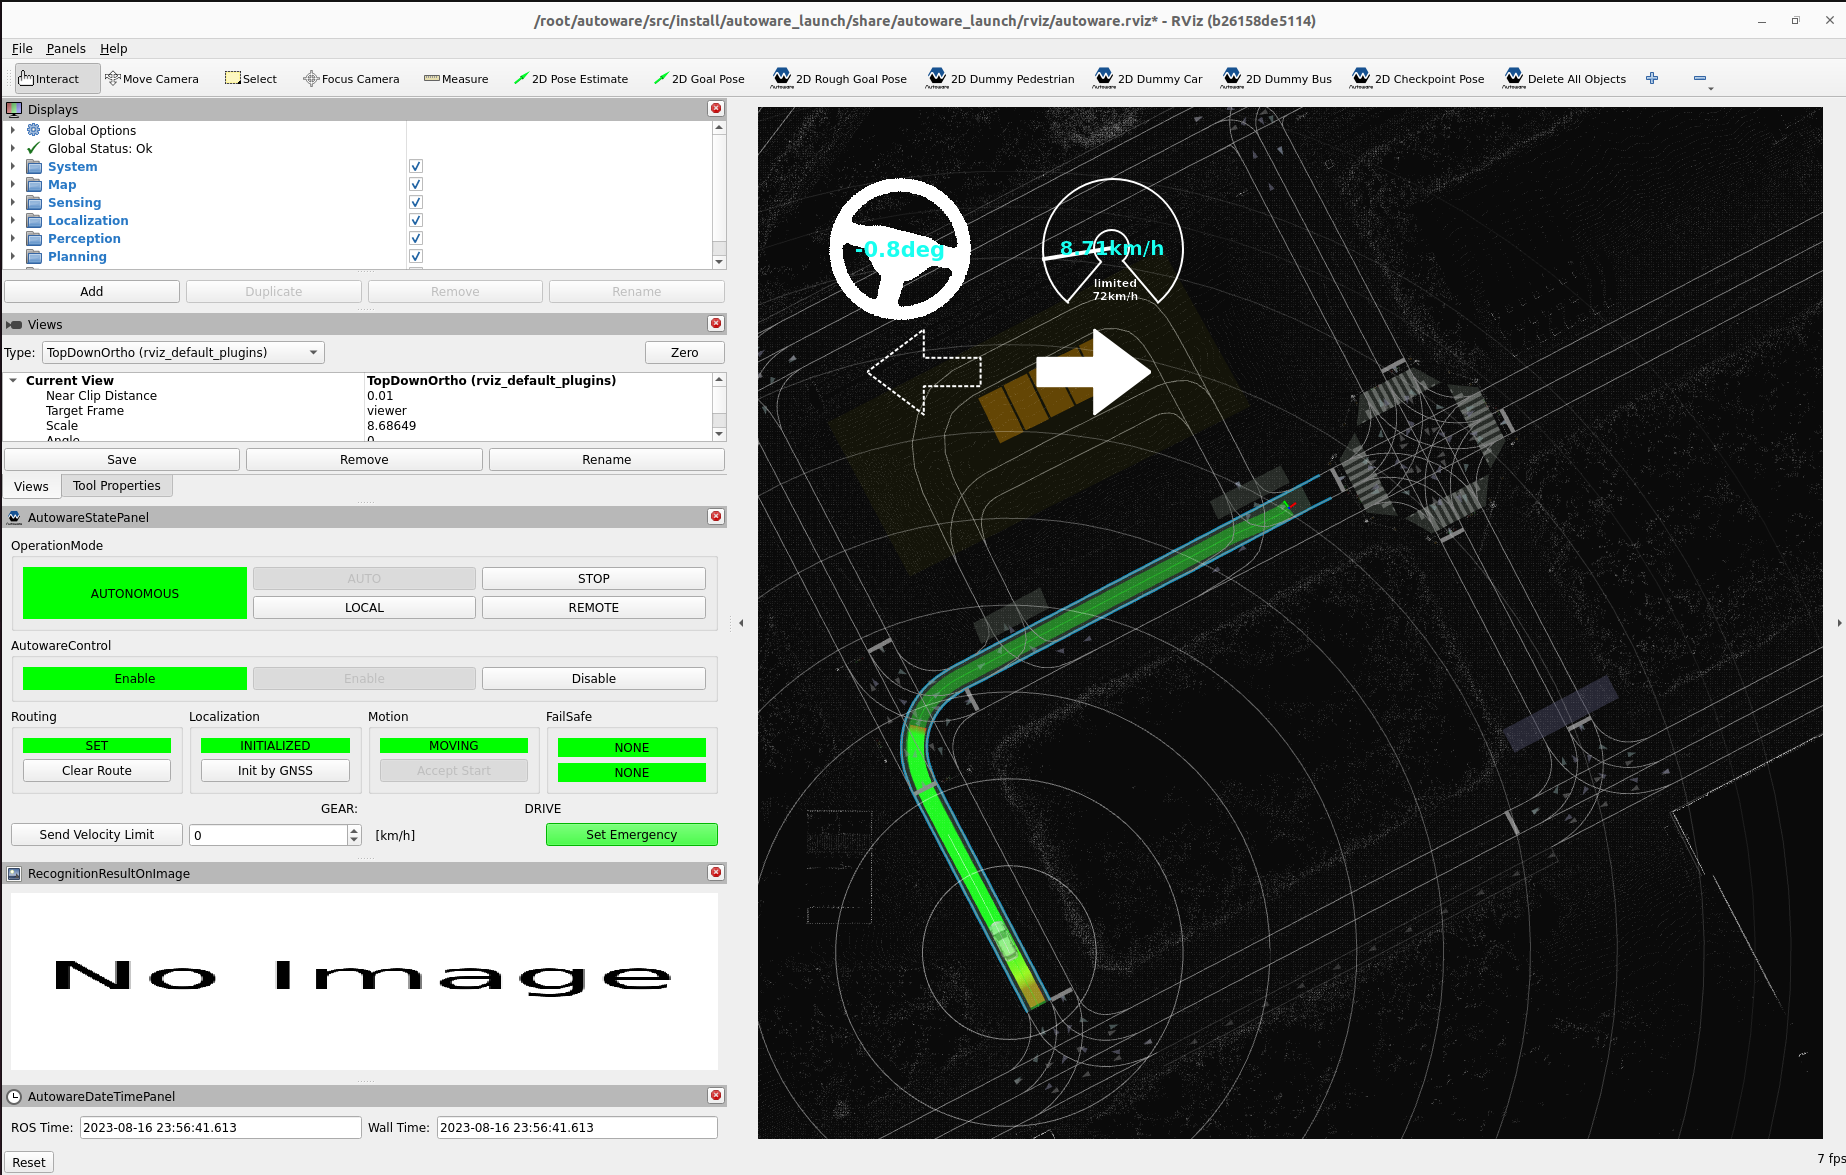Expand the Sensing display group
1846x1175 pixels.
[13, 202]
